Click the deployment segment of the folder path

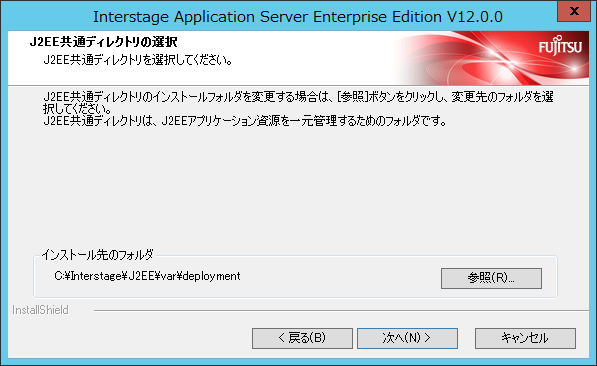click(212, 276)
